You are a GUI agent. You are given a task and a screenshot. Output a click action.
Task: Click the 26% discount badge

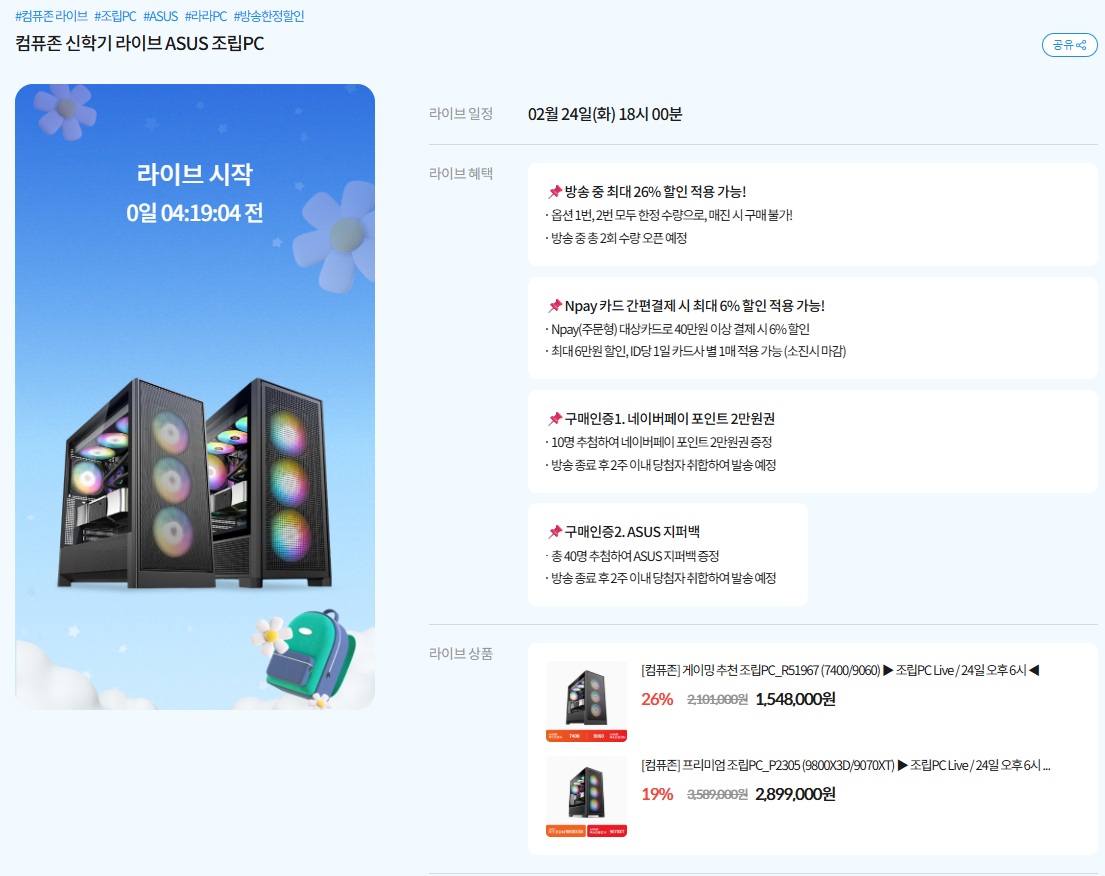(x=657, y=699)
